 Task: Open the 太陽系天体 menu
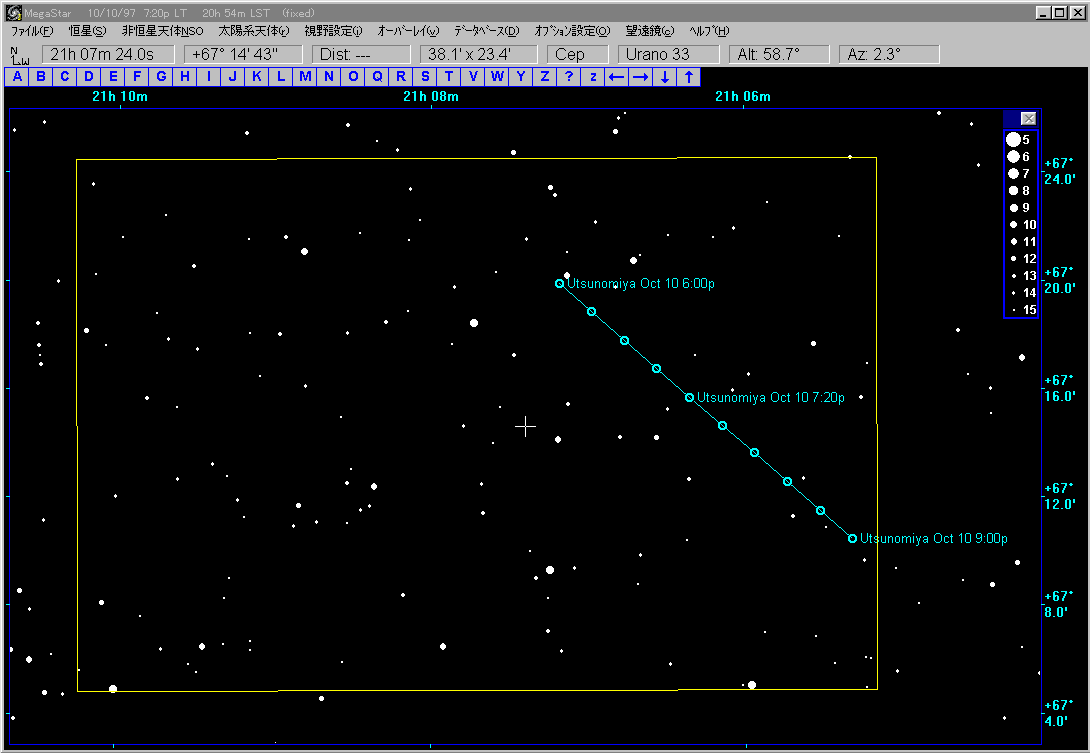pyautogui.click(x=254, y=31)
